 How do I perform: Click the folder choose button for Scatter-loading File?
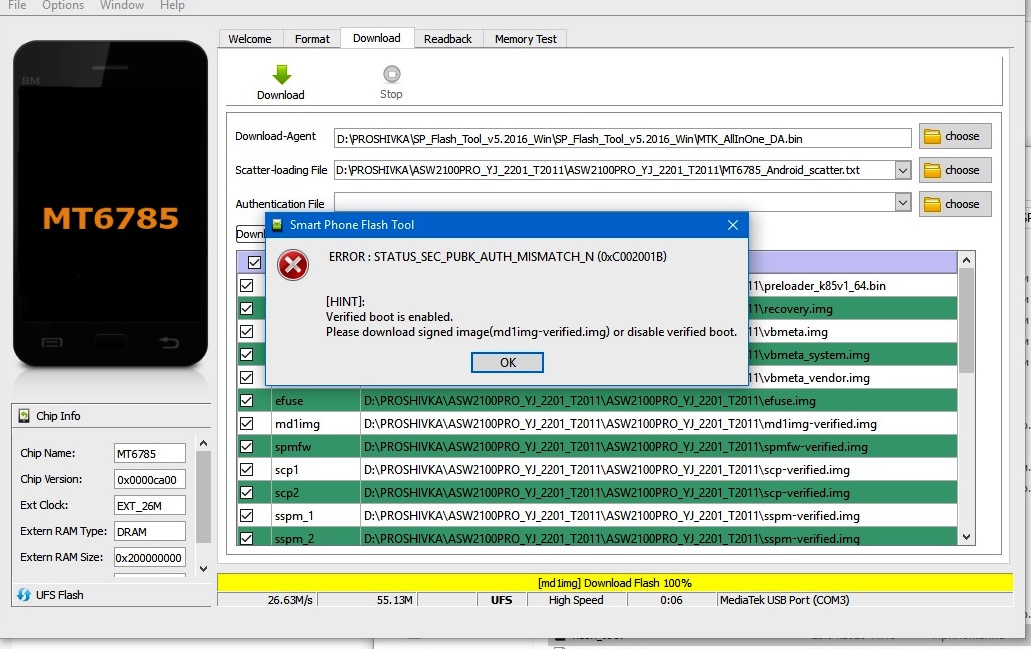[954, 170]
